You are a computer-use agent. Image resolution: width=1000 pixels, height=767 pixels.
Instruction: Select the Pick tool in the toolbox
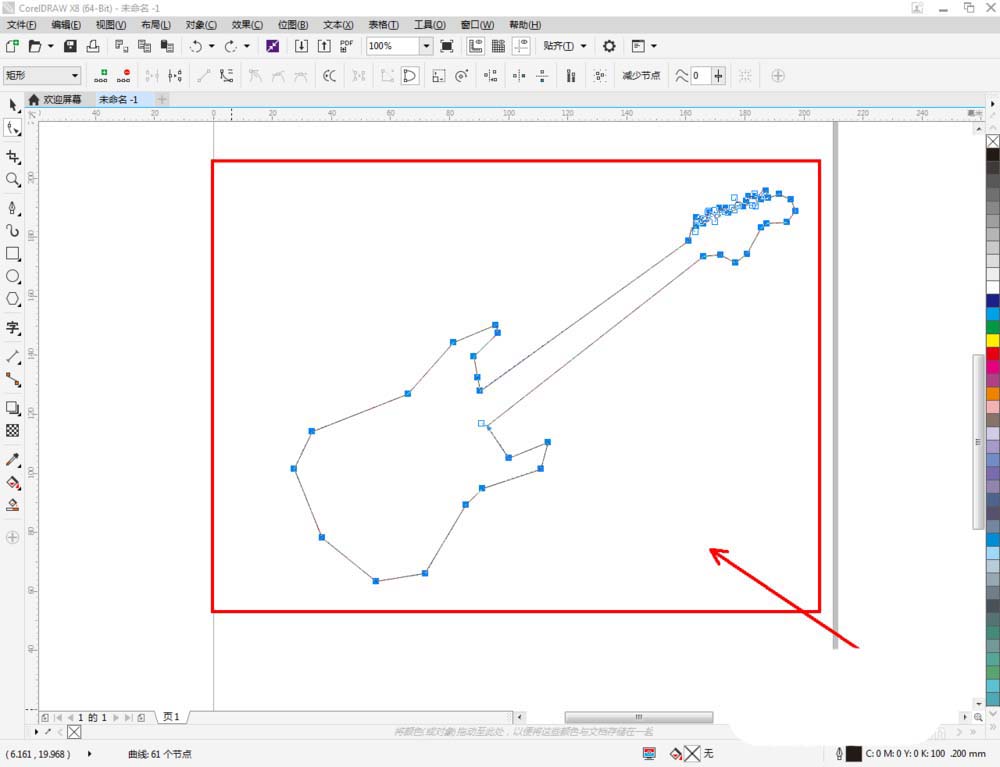pos(13,105)
